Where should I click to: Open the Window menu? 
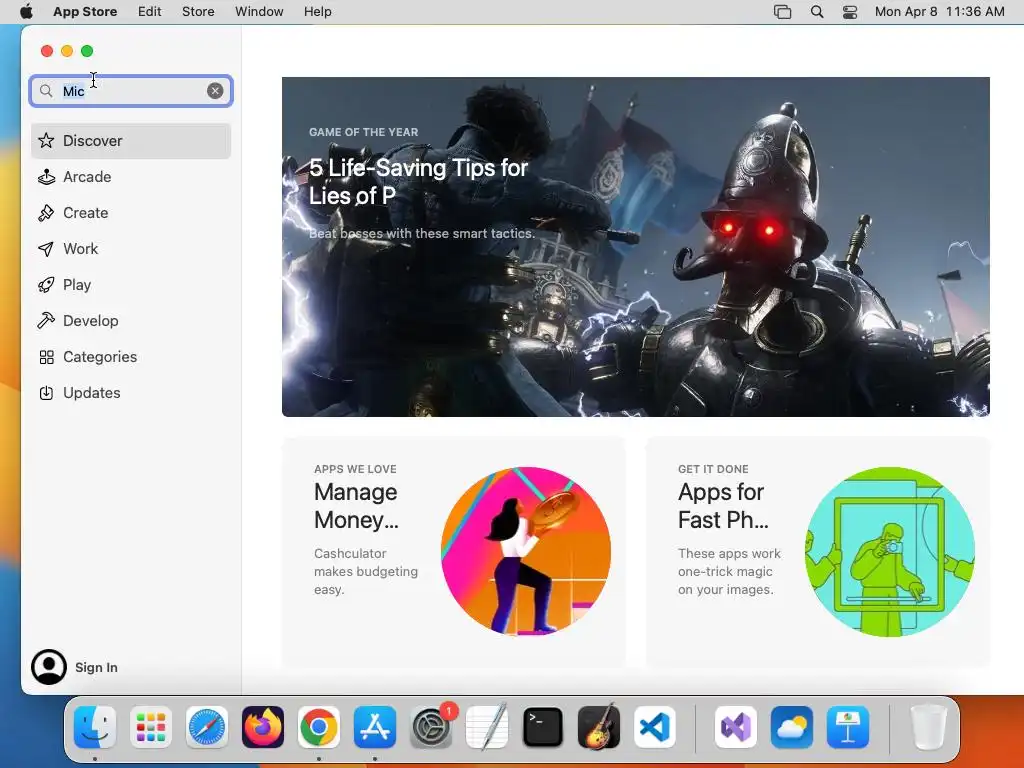pos(259,12)
